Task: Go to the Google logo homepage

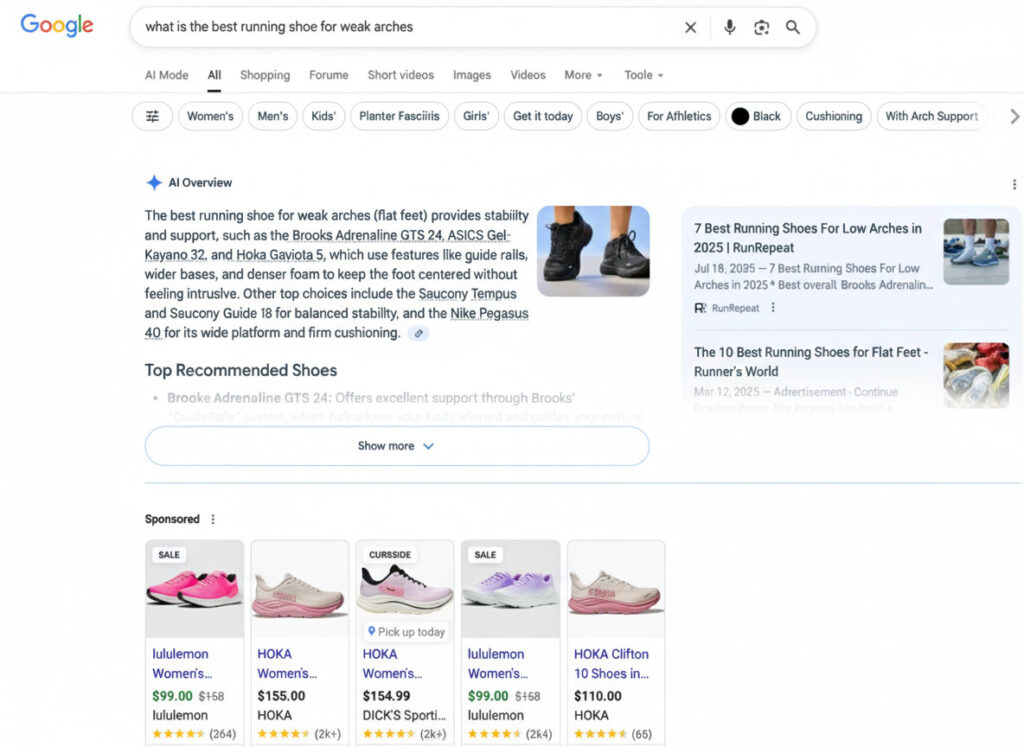Action: [57, 26]
